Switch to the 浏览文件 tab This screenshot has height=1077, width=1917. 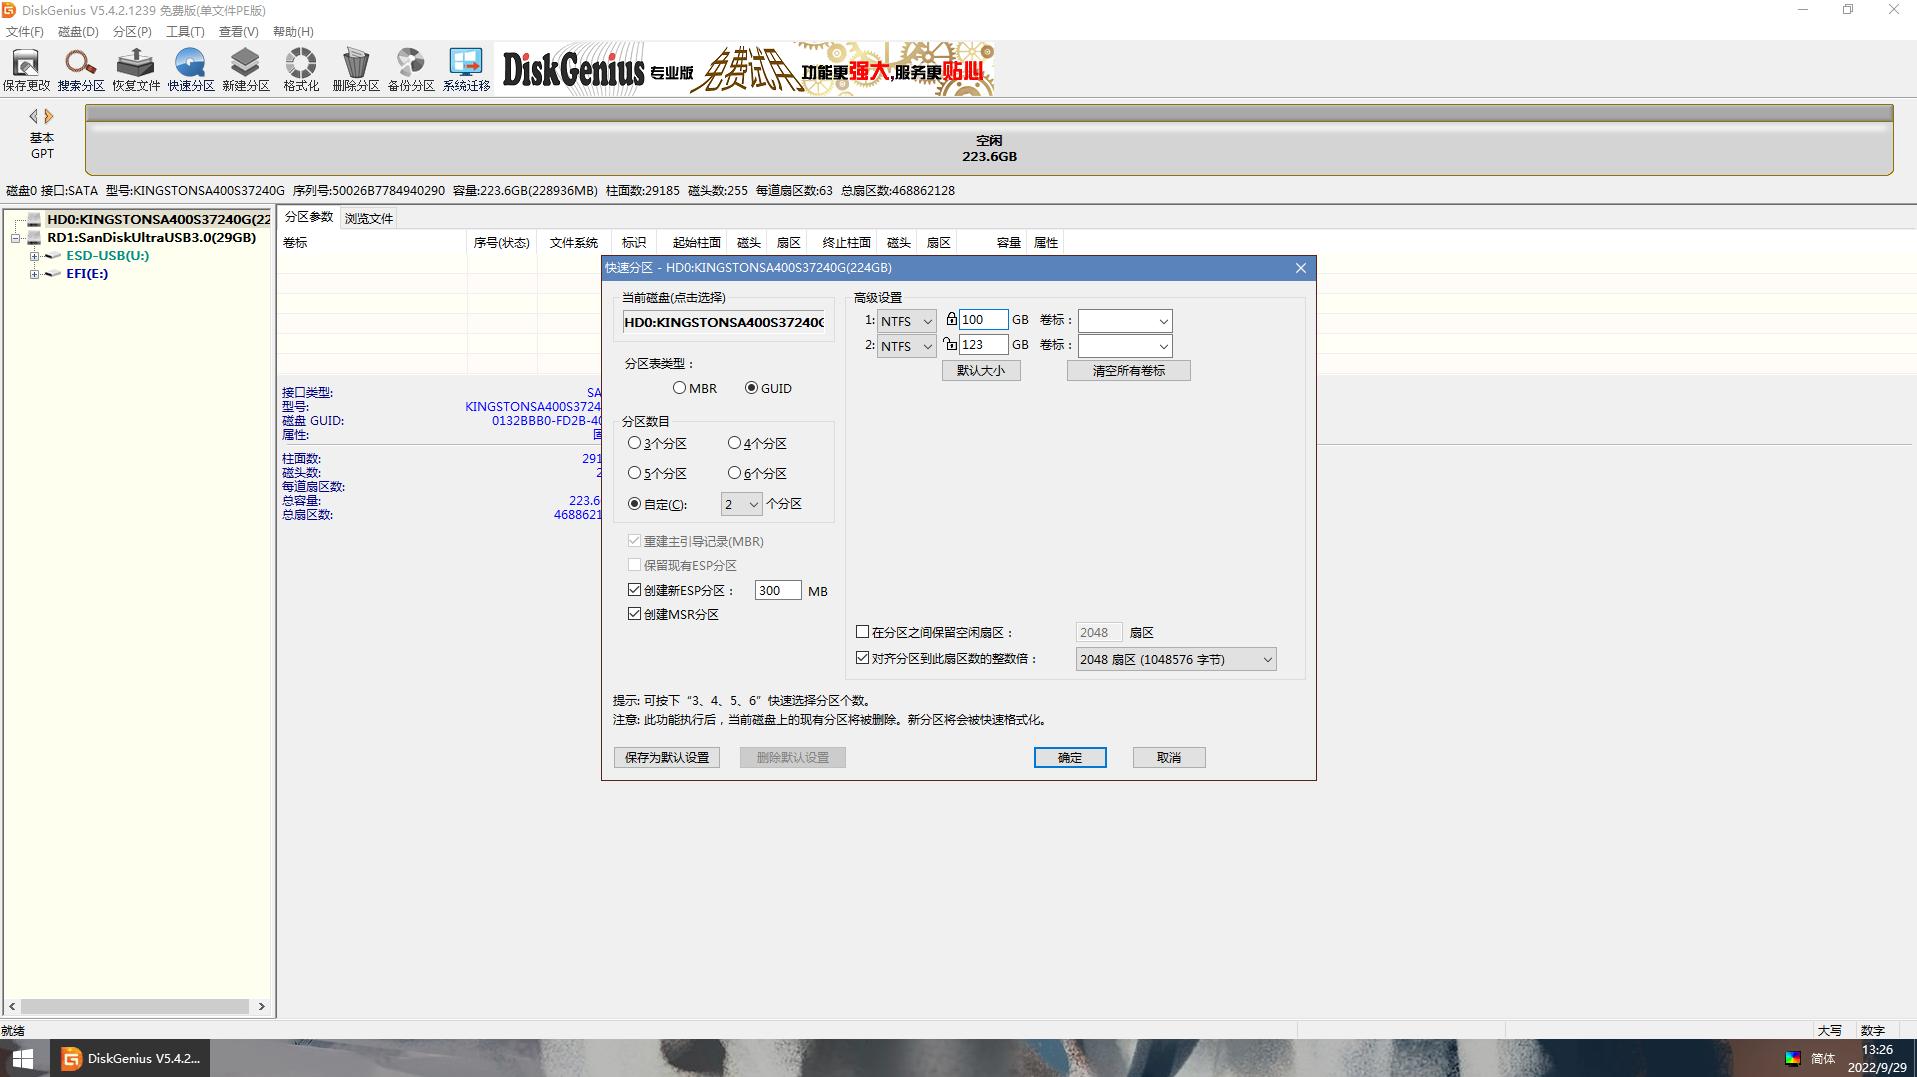pyautogui.click(x=368, y=218)
